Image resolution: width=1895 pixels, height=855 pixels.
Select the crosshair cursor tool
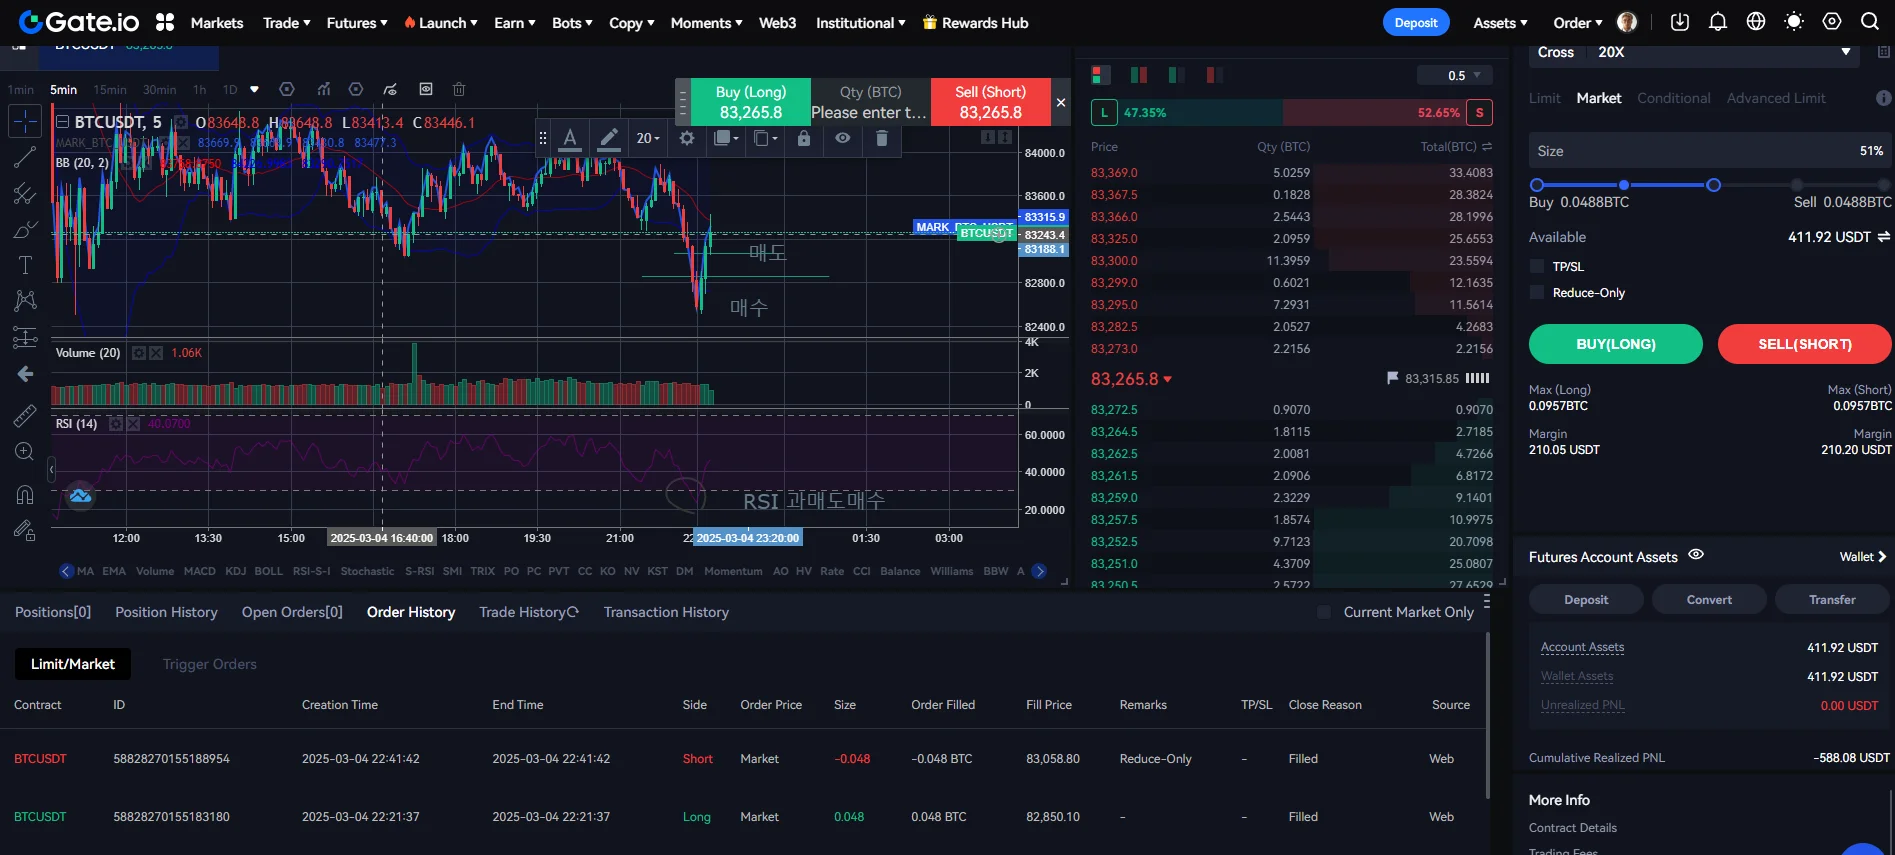point(25,122)
